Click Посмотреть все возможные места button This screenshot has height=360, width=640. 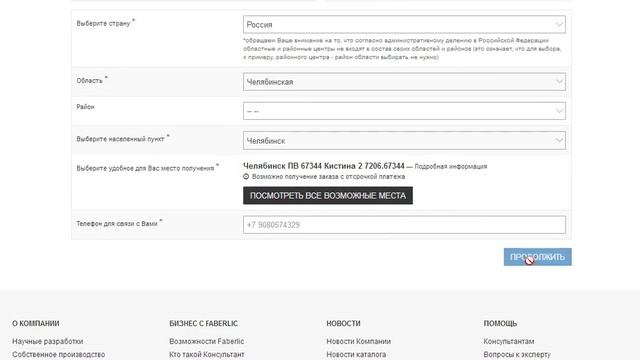pyautogui.click(x=328, y=196)
